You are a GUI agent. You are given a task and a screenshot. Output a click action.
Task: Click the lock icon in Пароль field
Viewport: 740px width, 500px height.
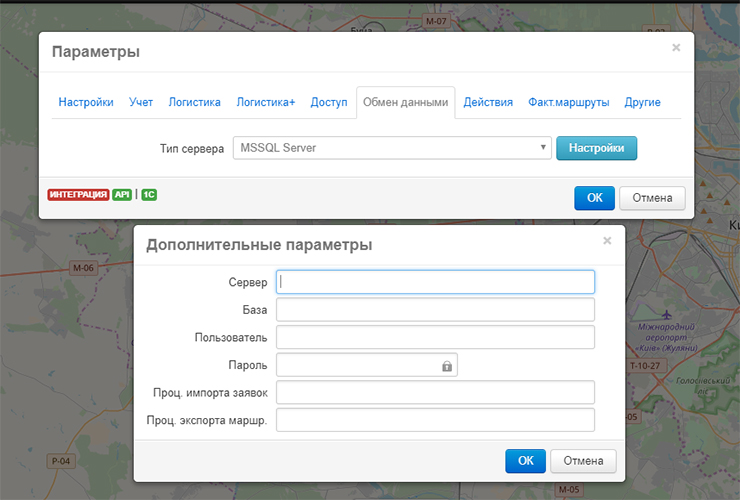pyautogui.click(x=447, y=366)
